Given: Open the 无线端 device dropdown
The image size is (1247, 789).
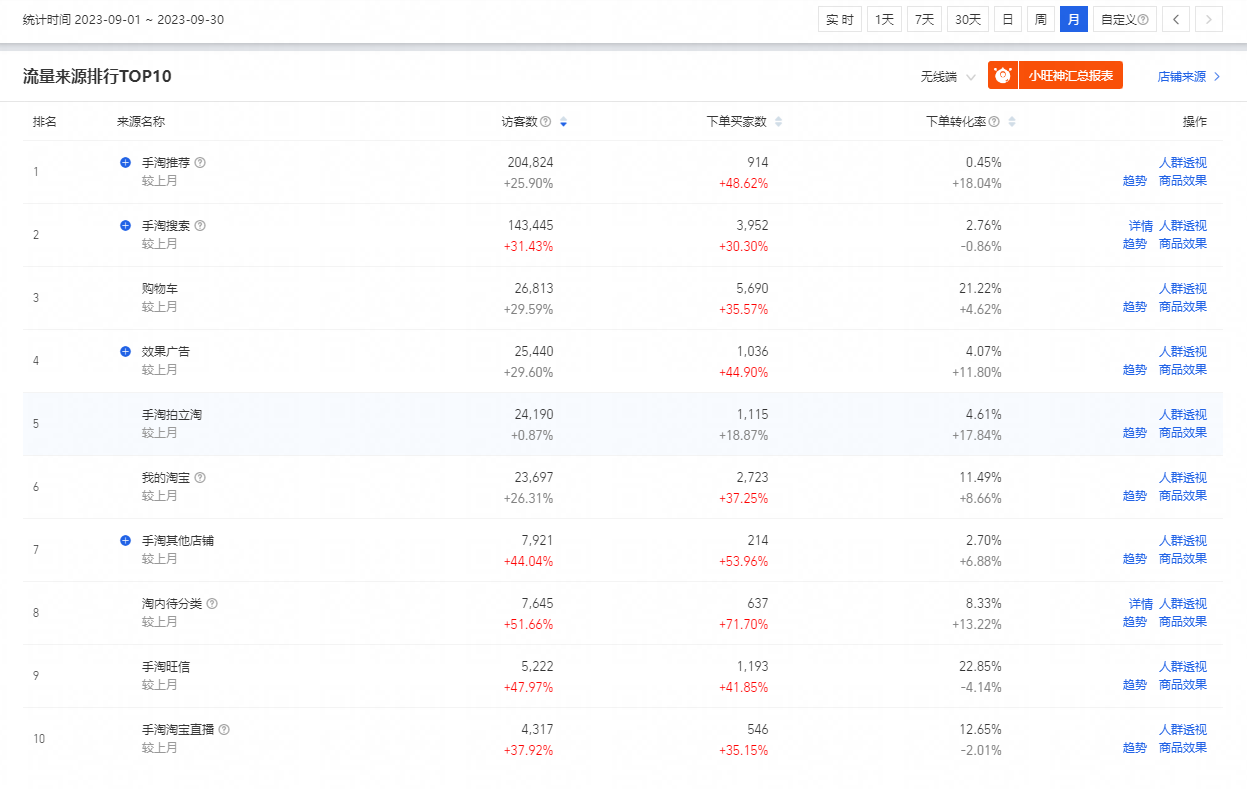Looking at the screenshot, I should 947,77.
